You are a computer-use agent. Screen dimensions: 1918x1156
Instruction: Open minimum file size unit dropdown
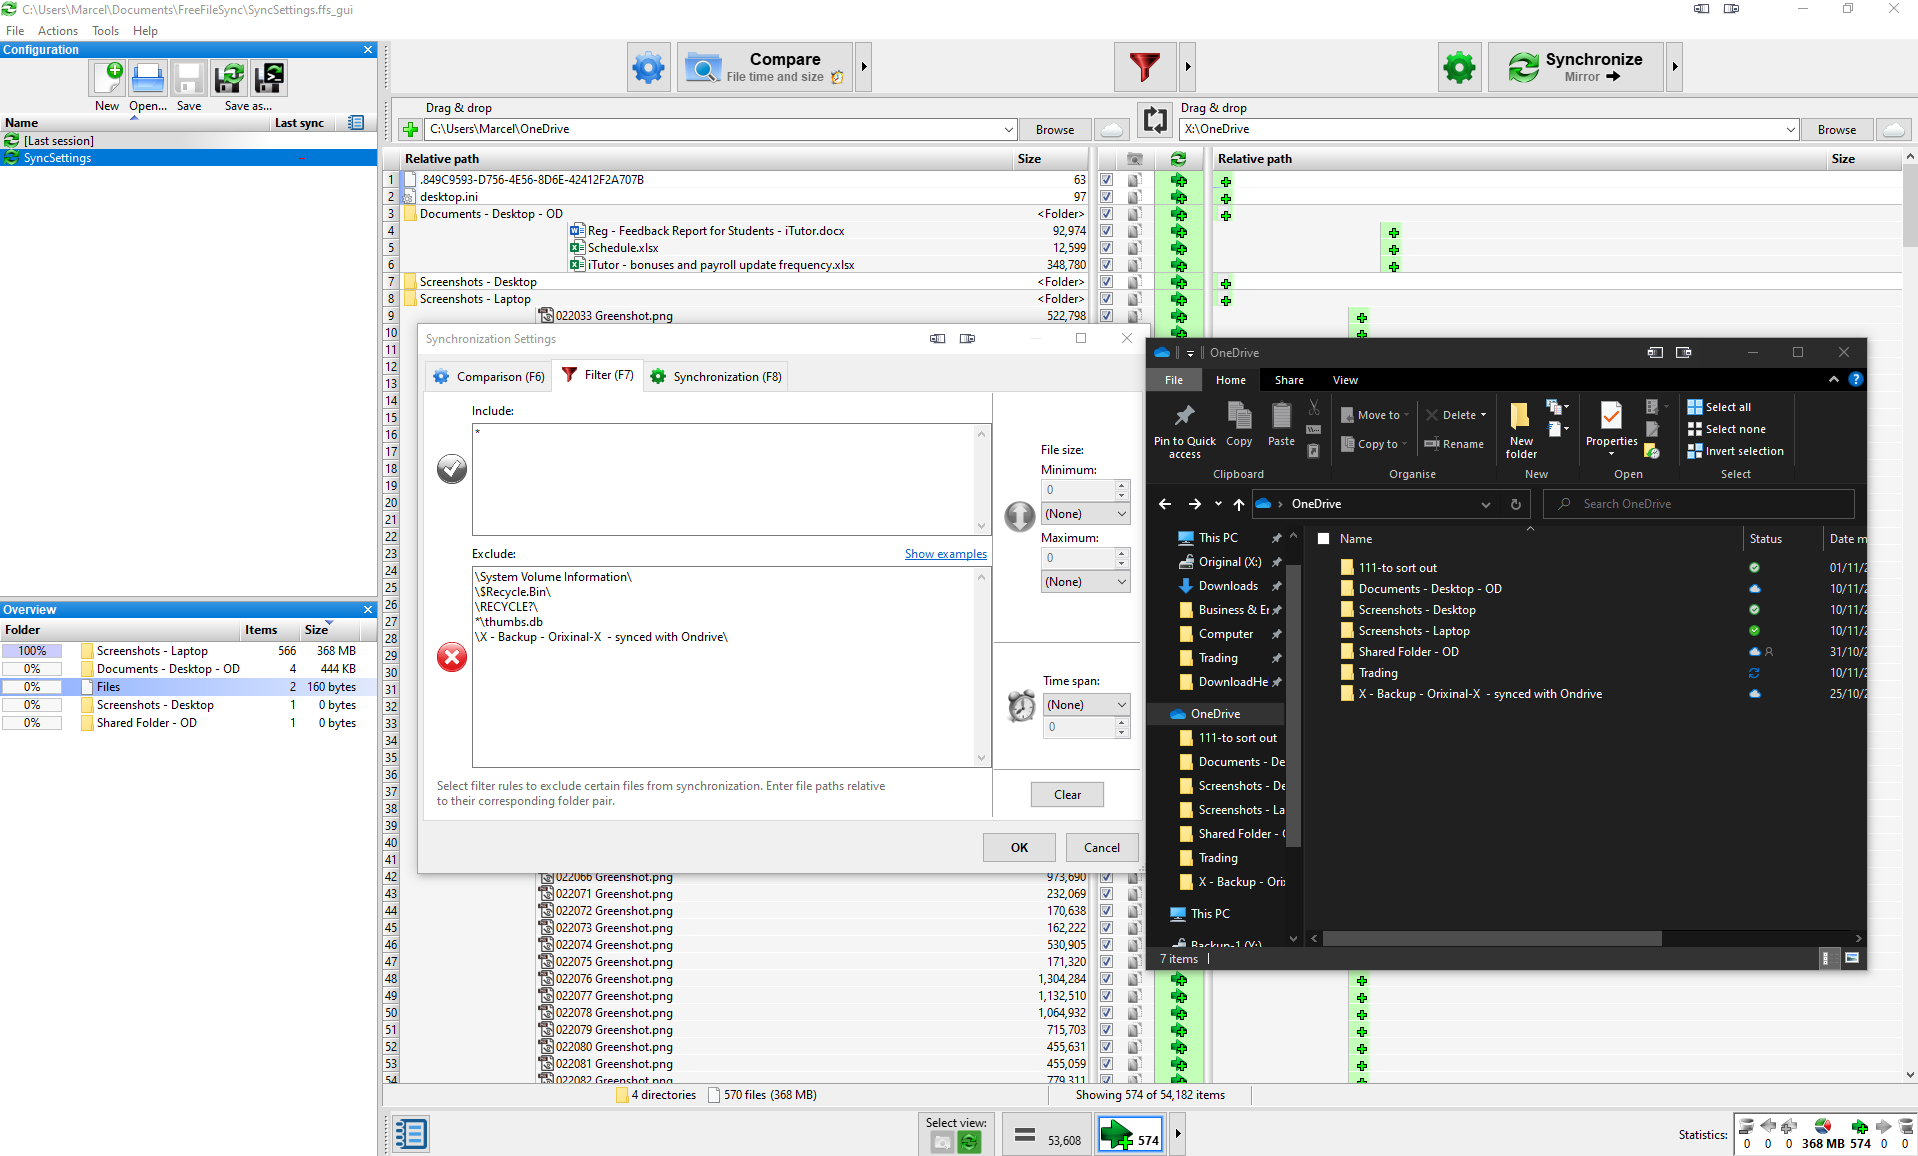click(x=1085, y=514)
